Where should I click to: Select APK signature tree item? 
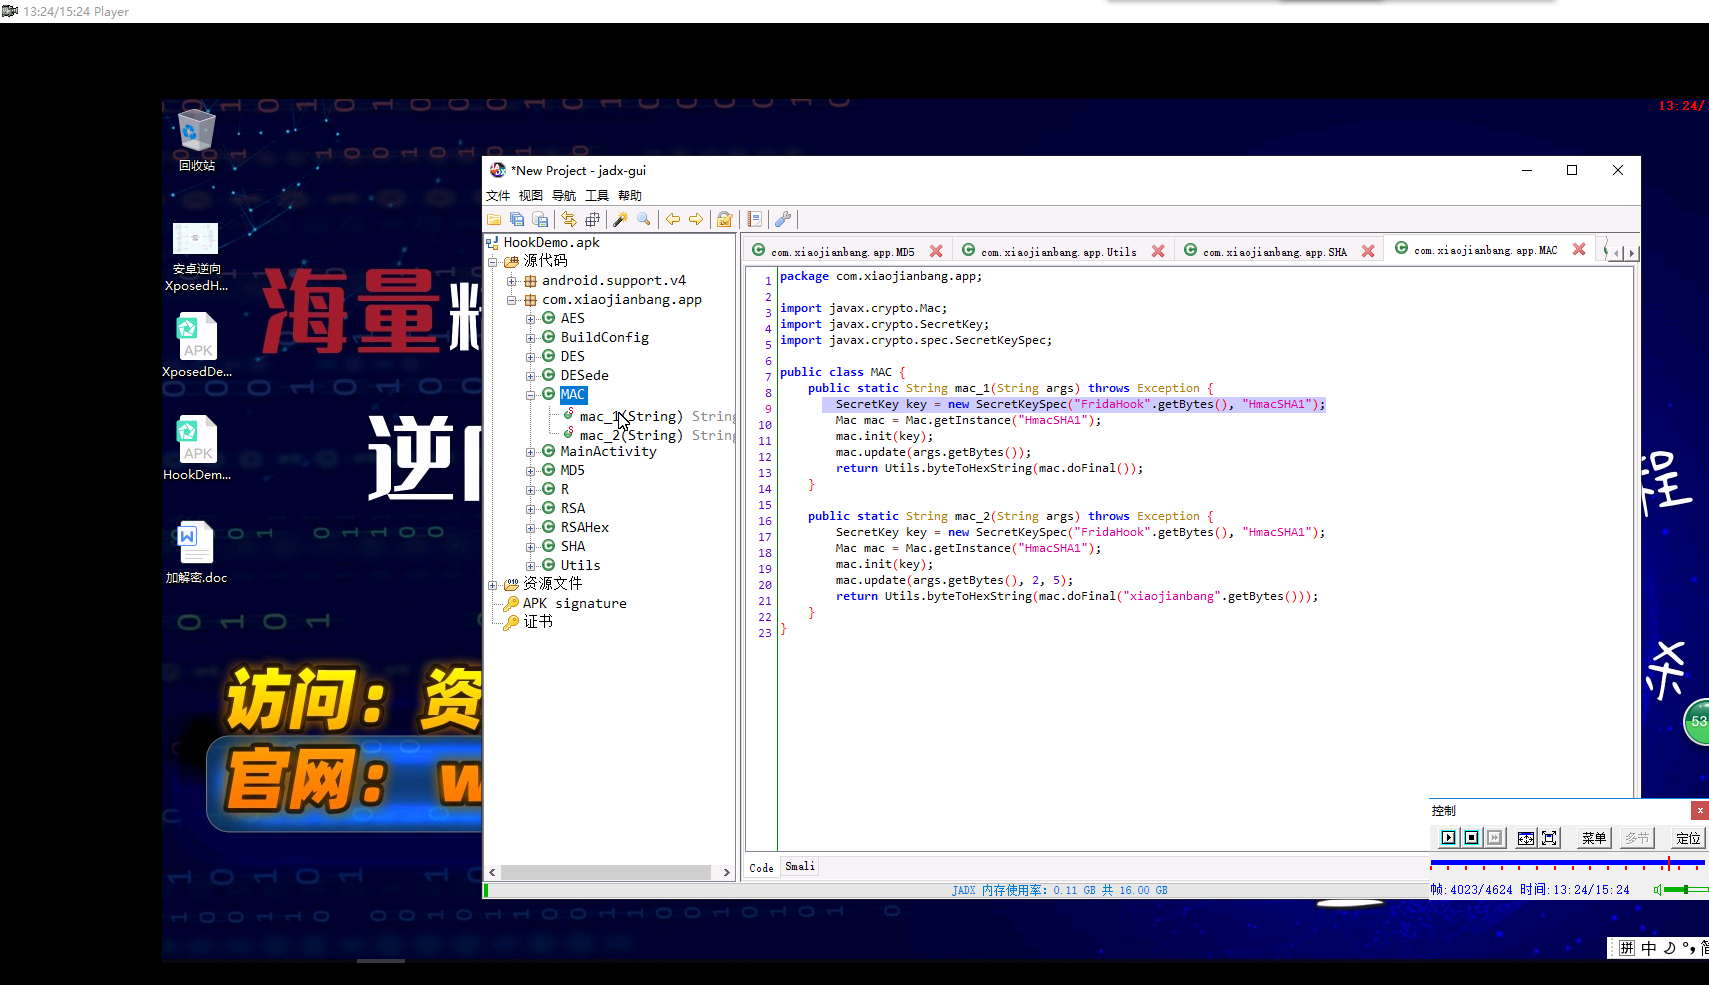click(574, 603)
